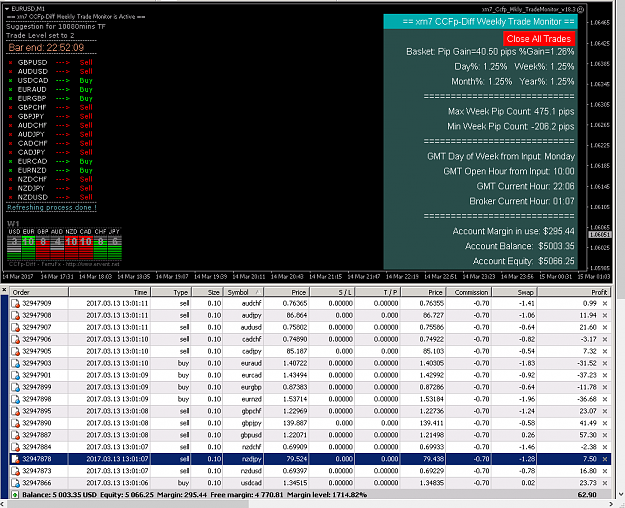Viewport: 625px width, 508px height.
Task: Select the USDCAD Buy suggestion line
Action: tap(50, 81)
